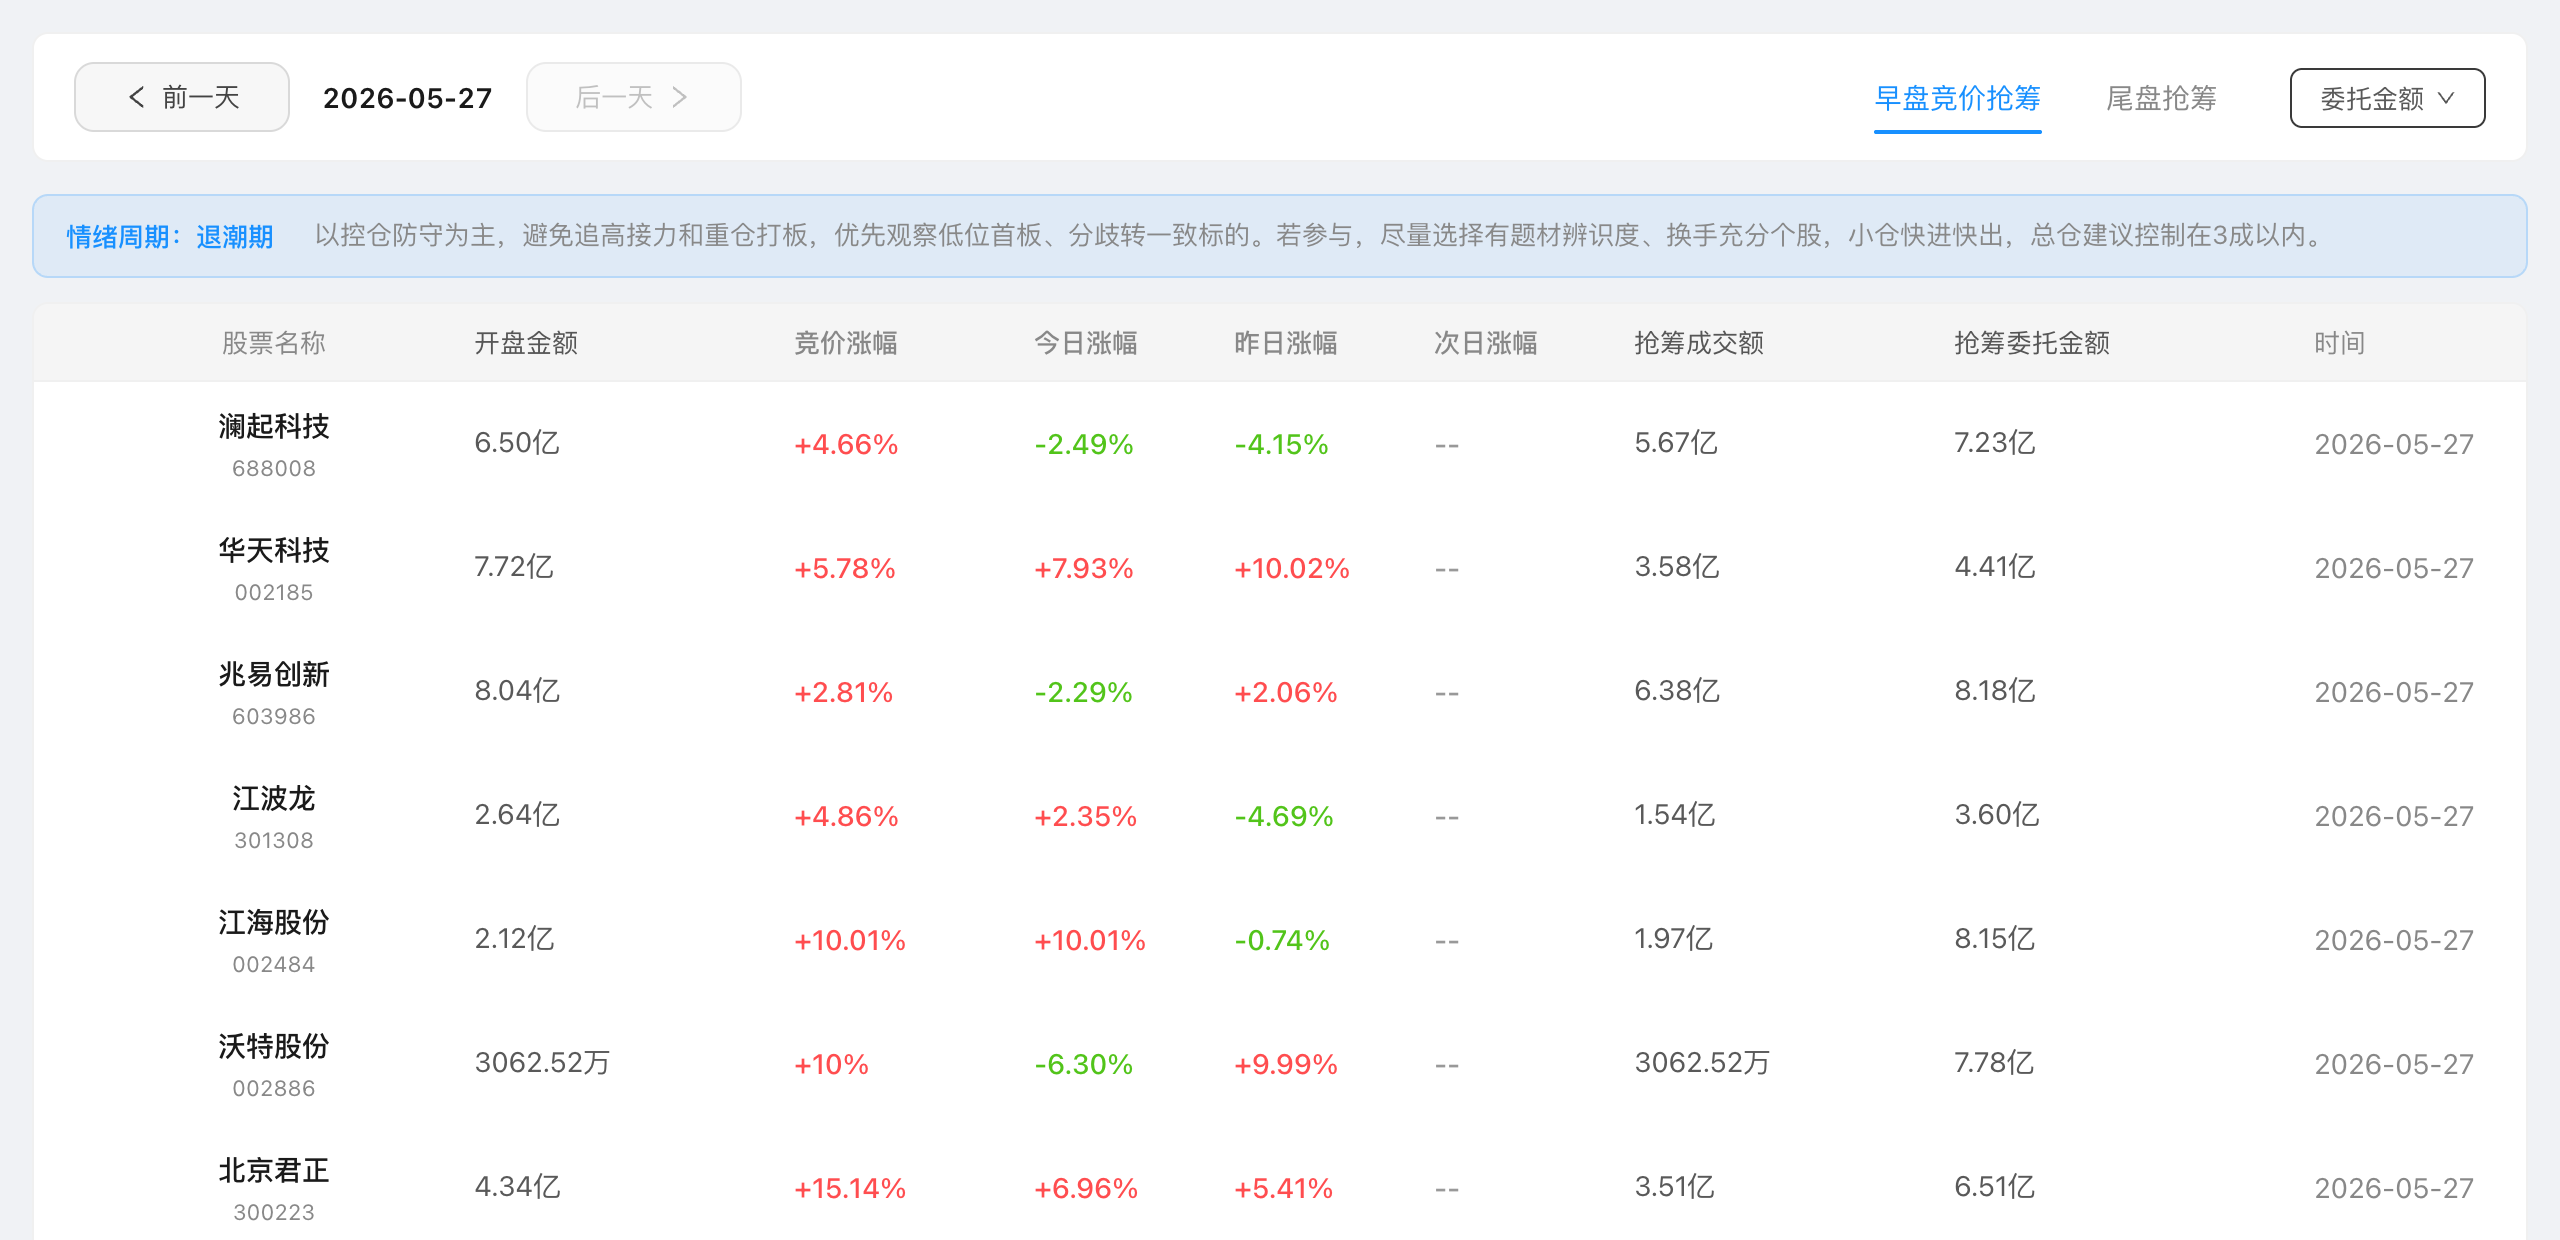Image resolution: width=2560 pixels, height=1240 pixels.
Task: Click 华天科技 opening amount 7.72亿
Action: click(x=514, y=567)
